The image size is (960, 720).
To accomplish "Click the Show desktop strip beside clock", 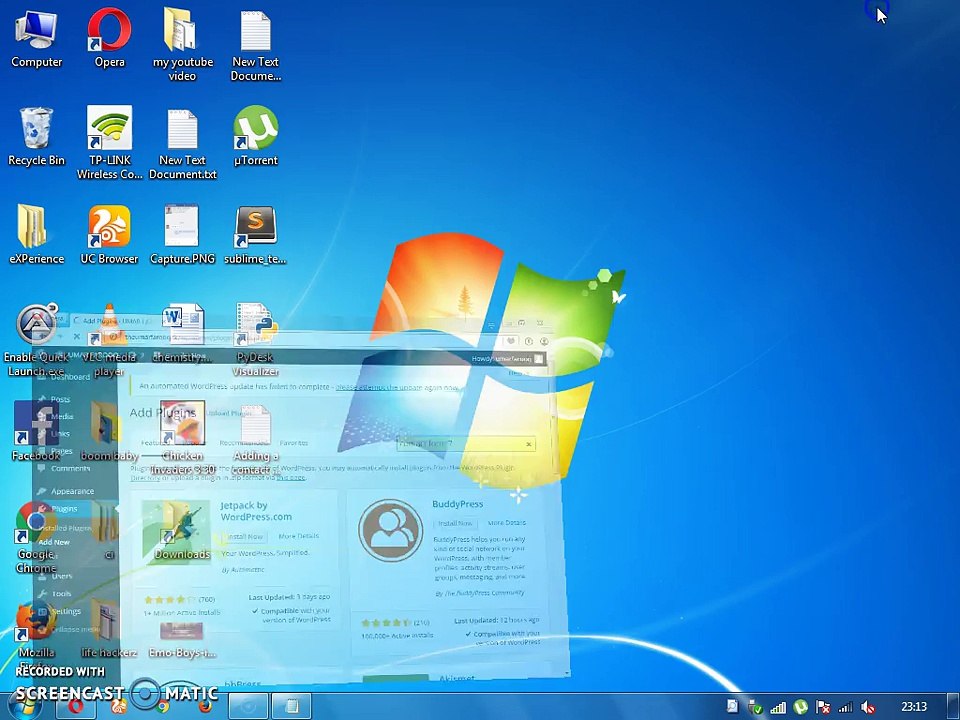I will [x=953, y=707].
